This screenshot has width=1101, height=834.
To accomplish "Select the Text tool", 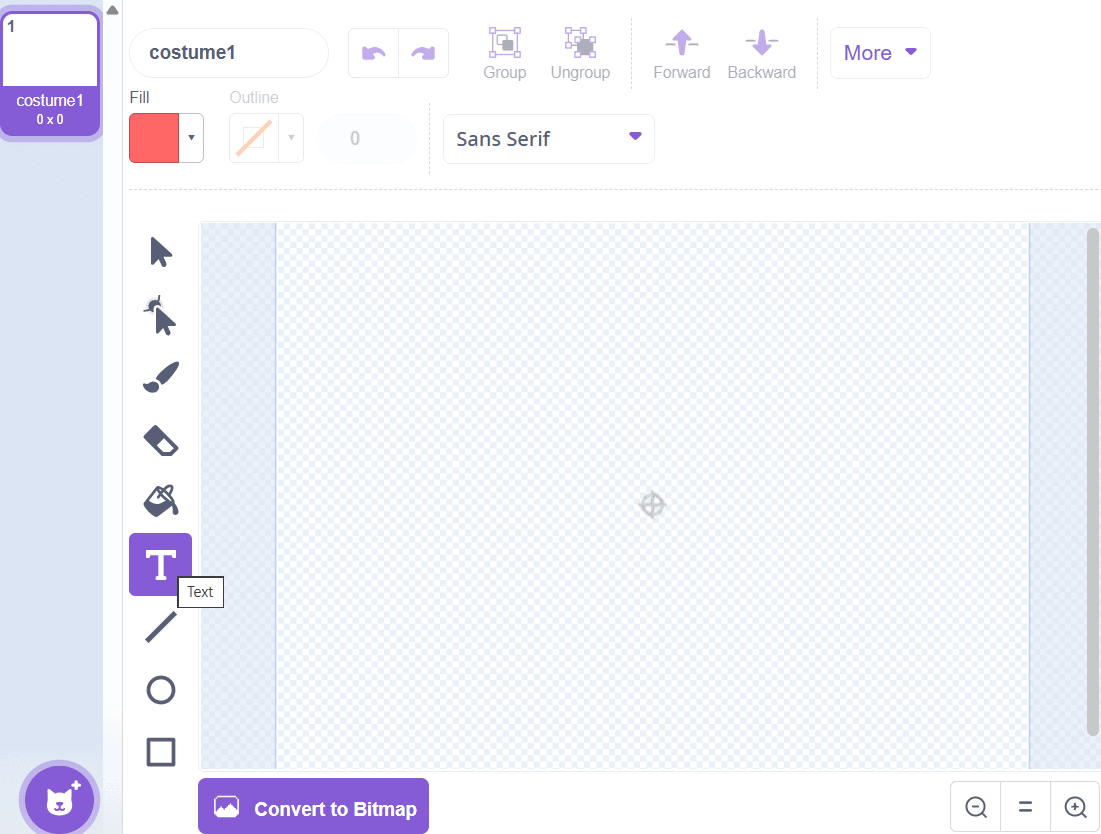I will click(160, 565).
